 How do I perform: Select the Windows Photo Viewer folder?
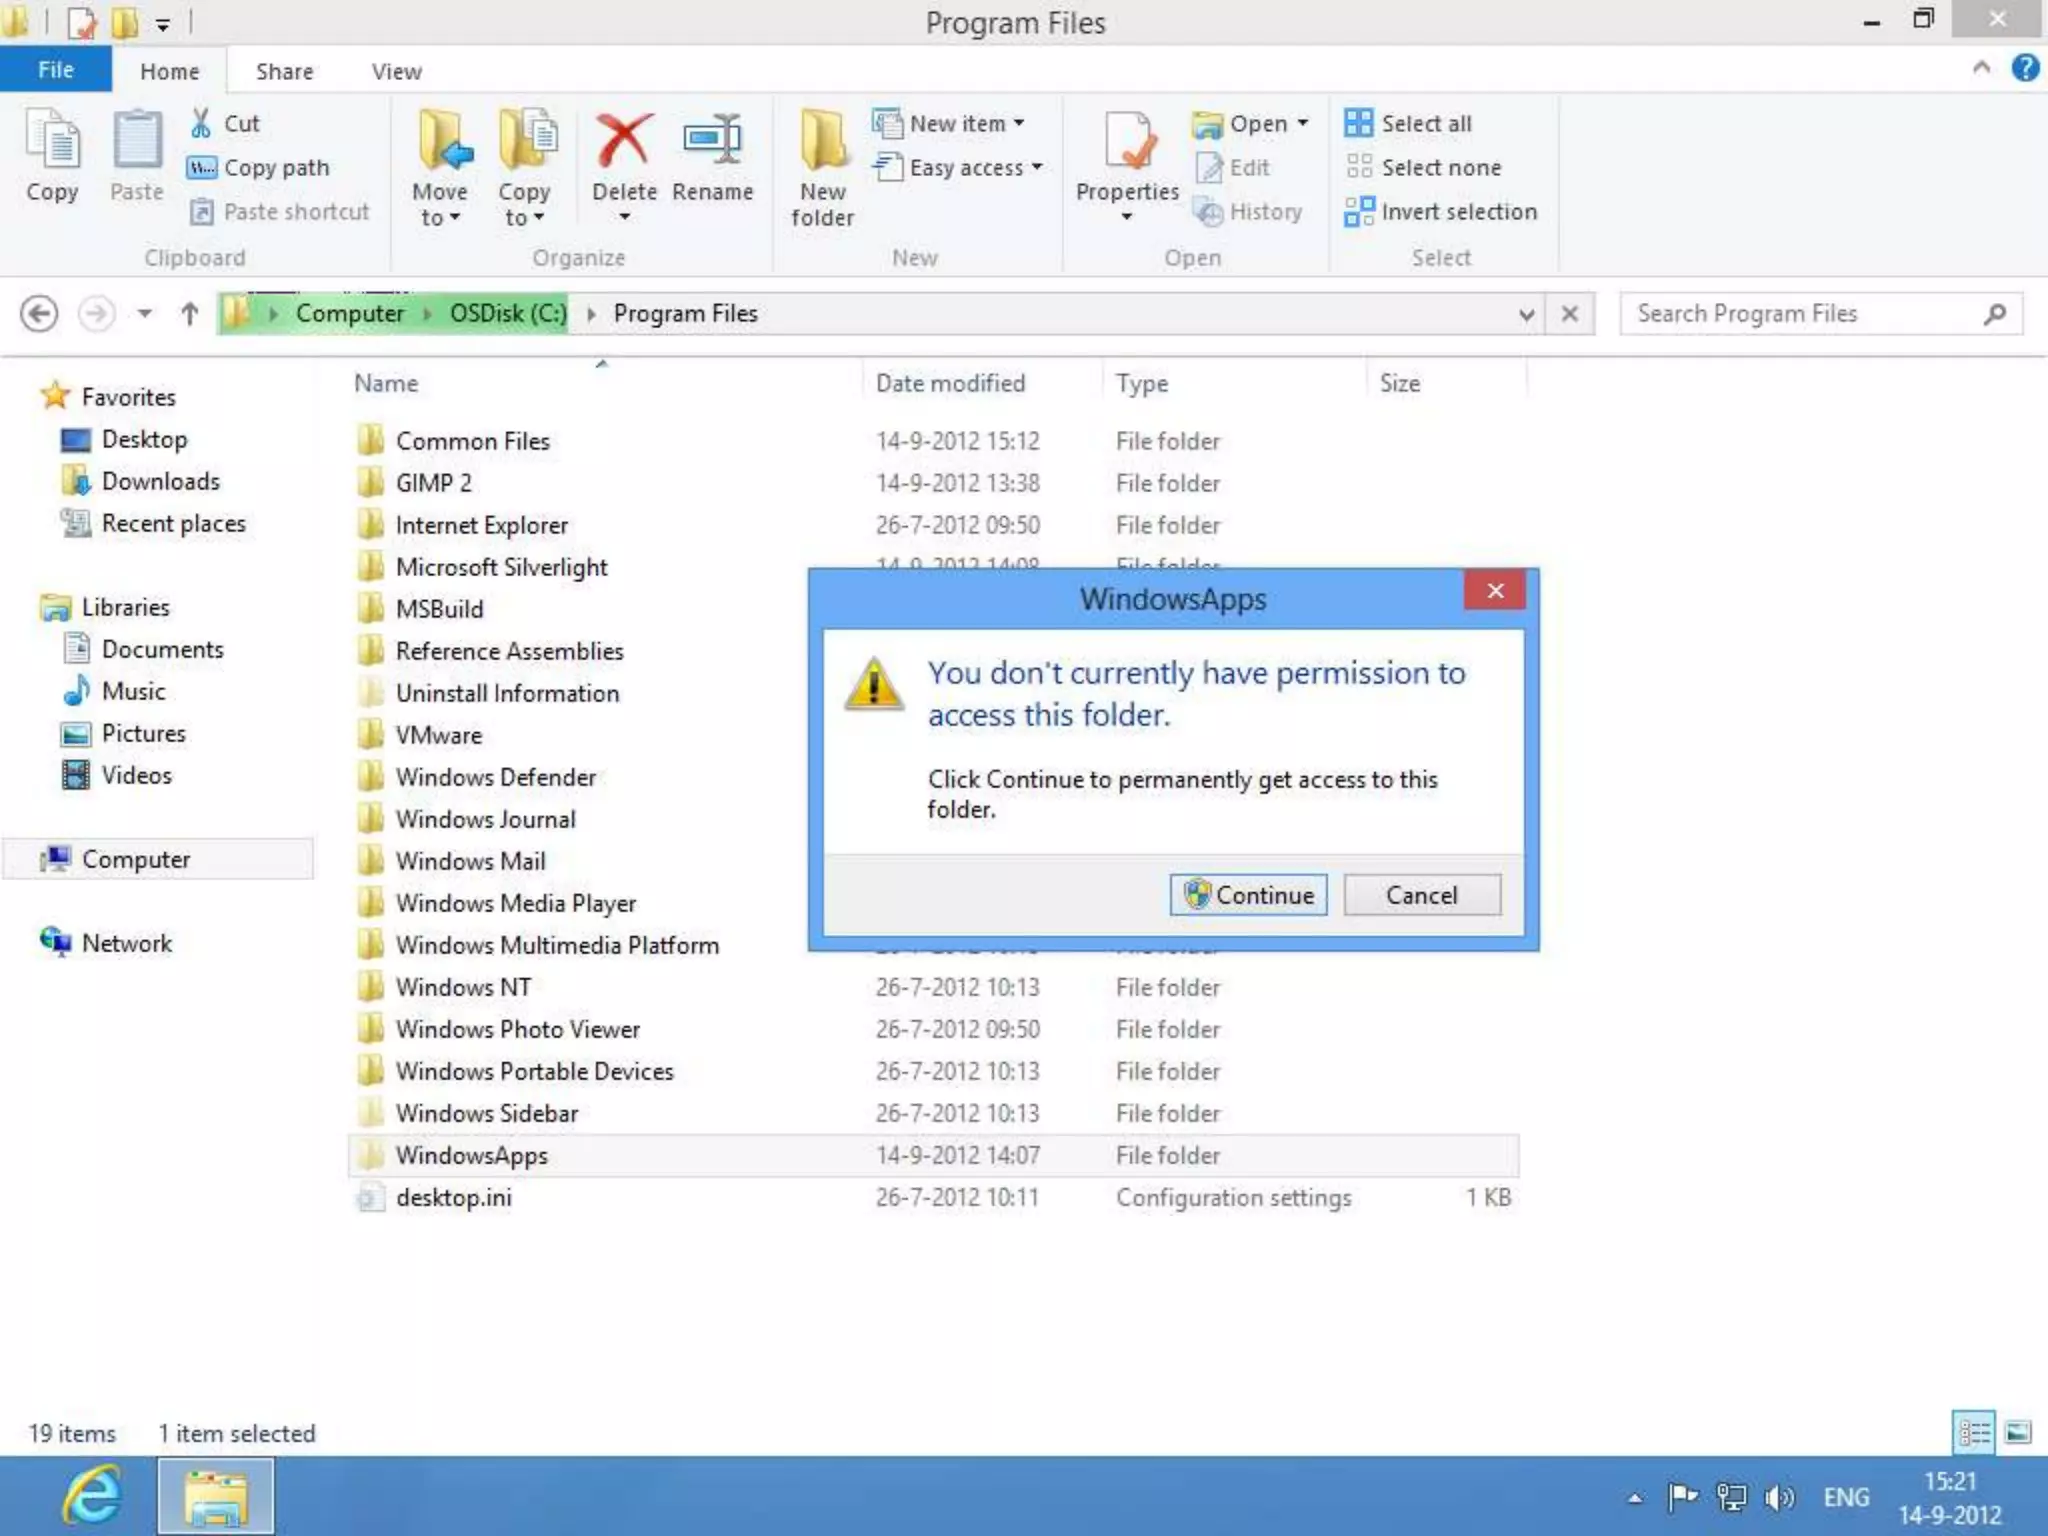pyautogui.click(x=517, y=1029)
